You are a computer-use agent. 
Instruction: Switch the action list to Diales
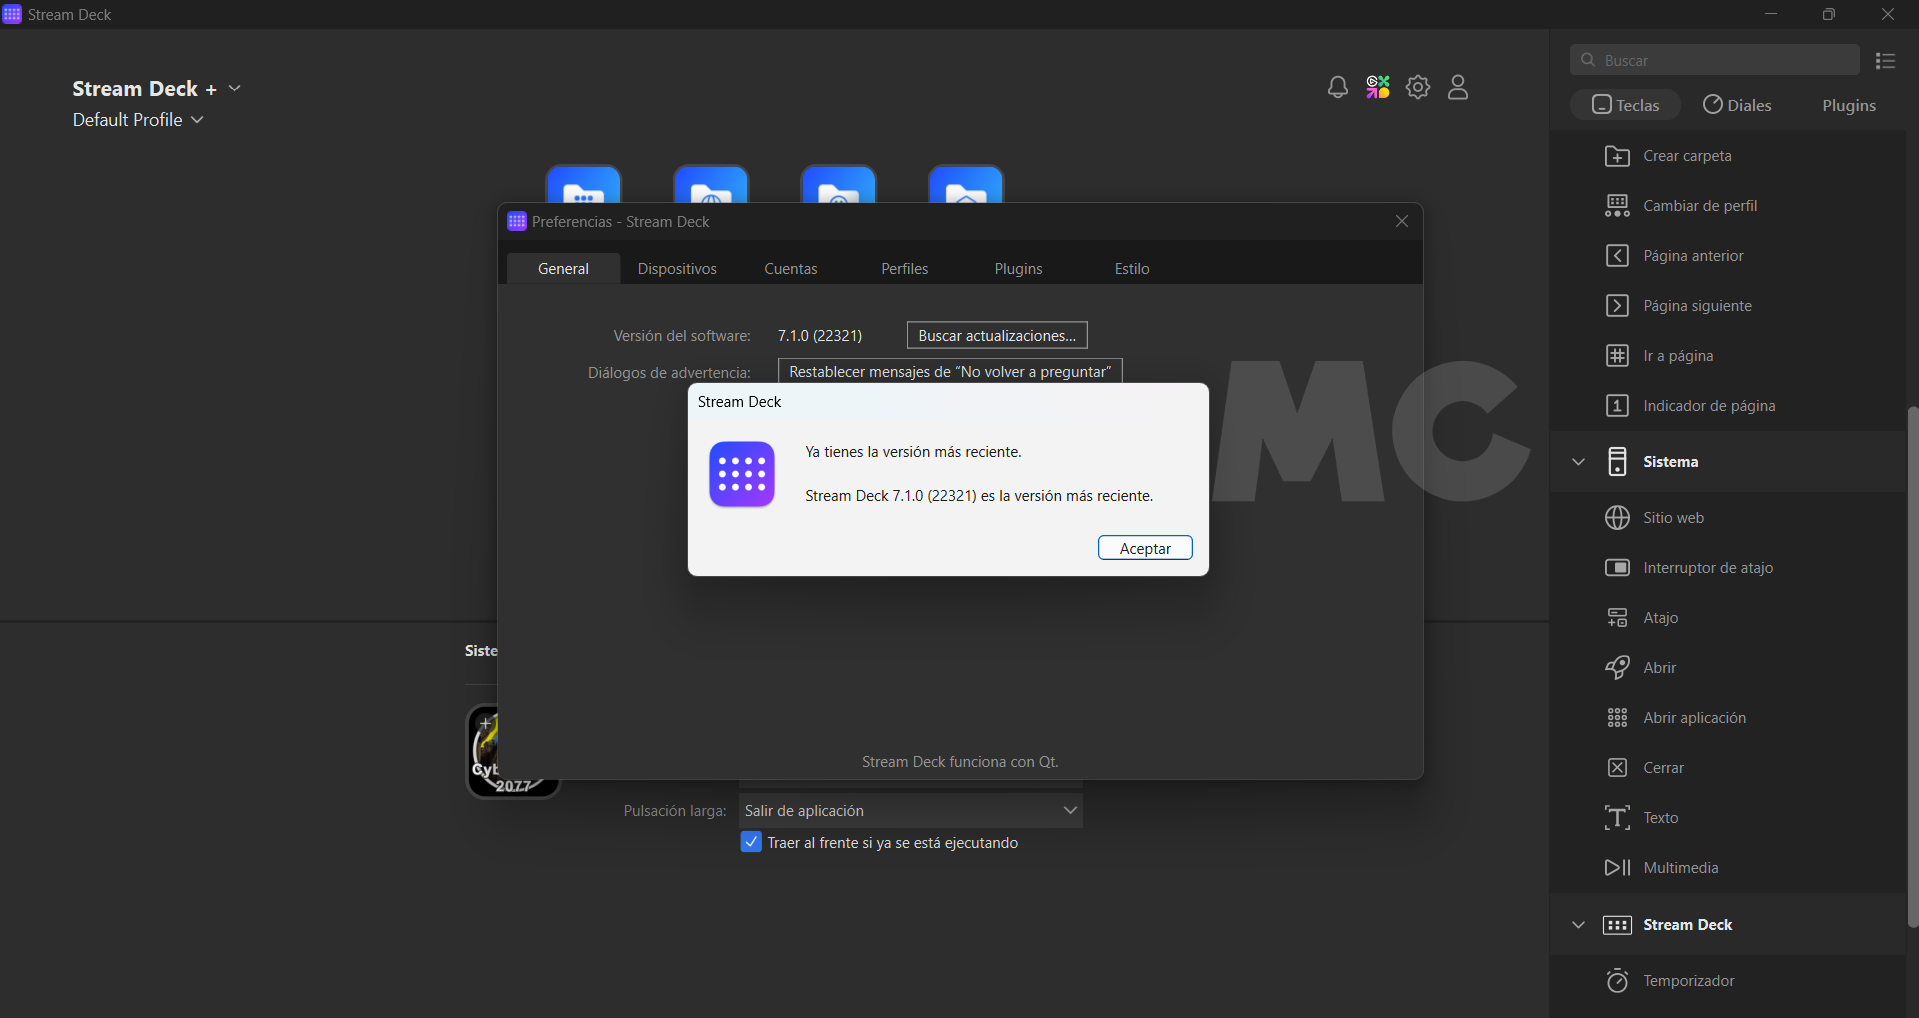pyautogui.click(x=1737, y=105)
